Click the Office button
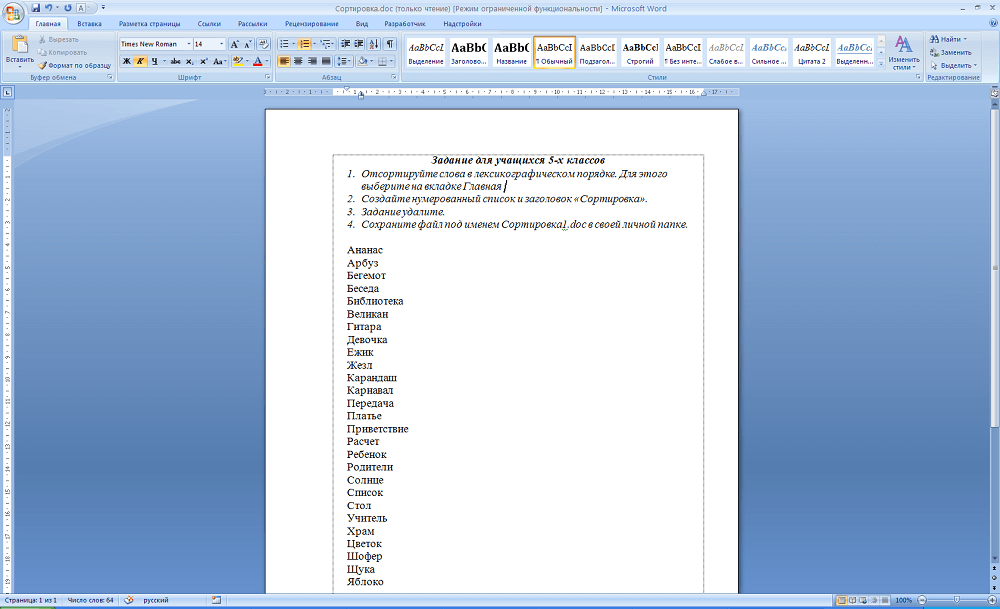The height and width of the screenshot is (609, 1000). coord(13,12)
